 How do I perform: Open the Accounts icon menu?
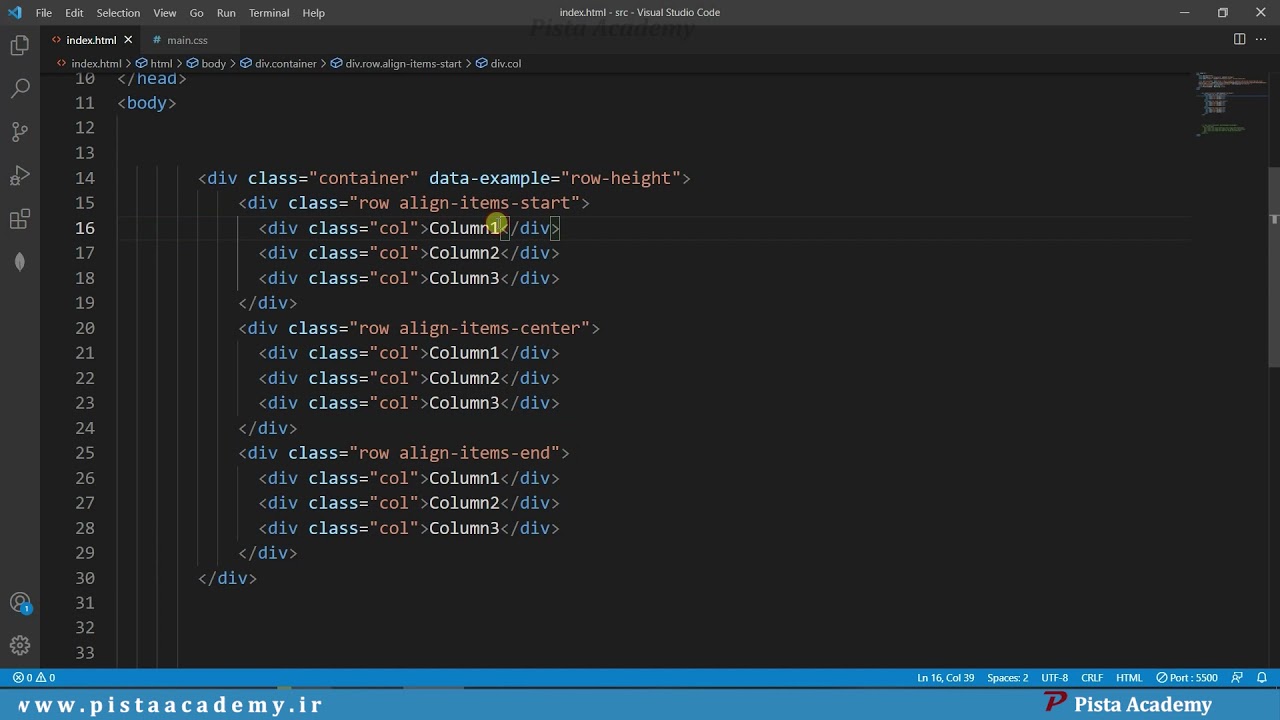(20, 603)
